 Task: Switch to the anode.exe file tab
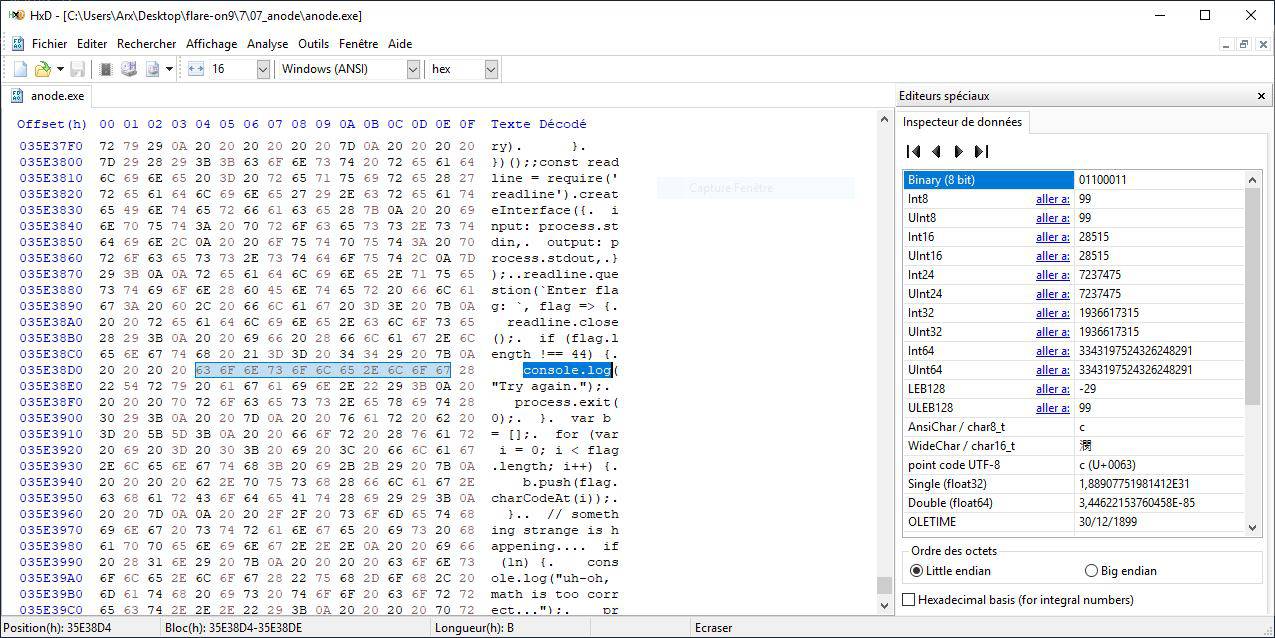(57, 96)
